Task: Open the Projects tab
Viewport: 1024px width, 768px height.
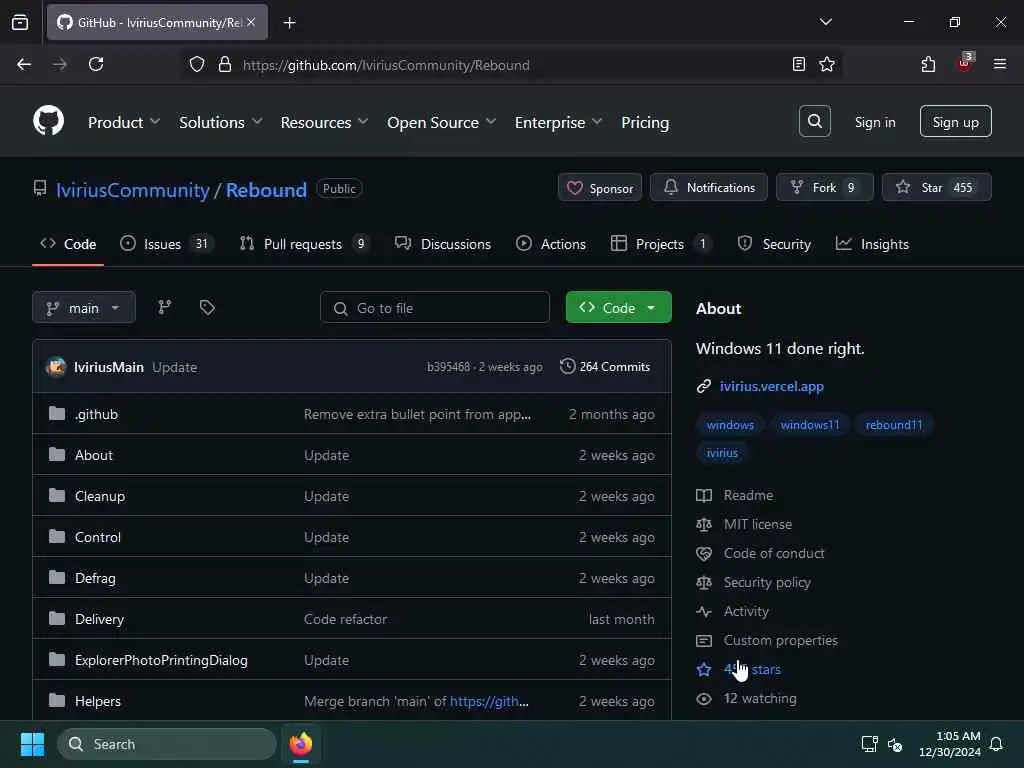Action: point(661,244)
